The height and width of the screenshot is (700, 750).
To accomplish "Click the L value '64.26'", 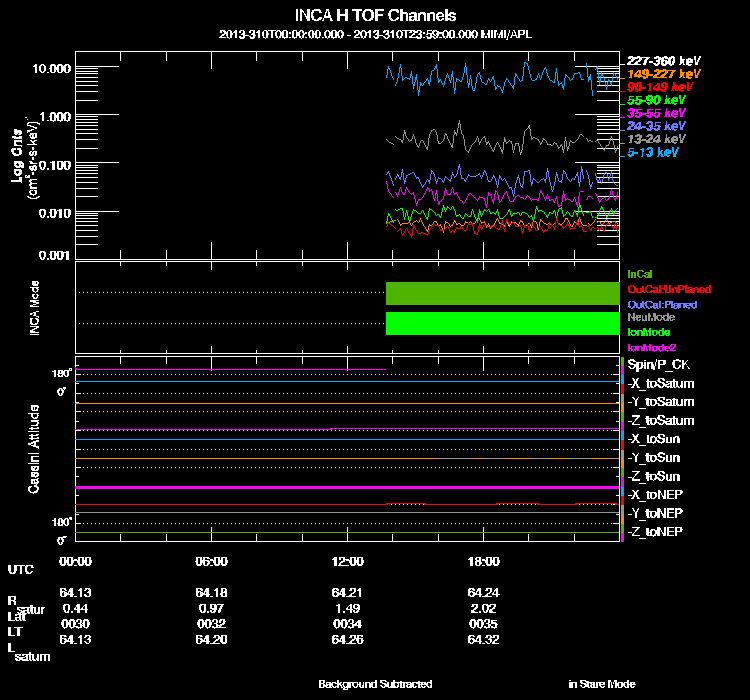I will coord(348,640).
